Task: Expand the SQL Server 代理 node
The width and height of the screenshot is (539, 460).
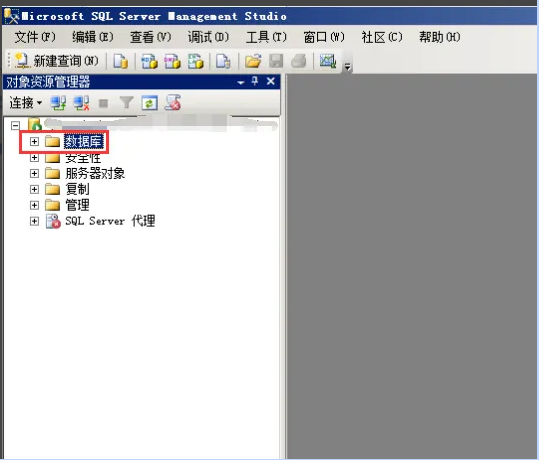Action: point(34,221)
